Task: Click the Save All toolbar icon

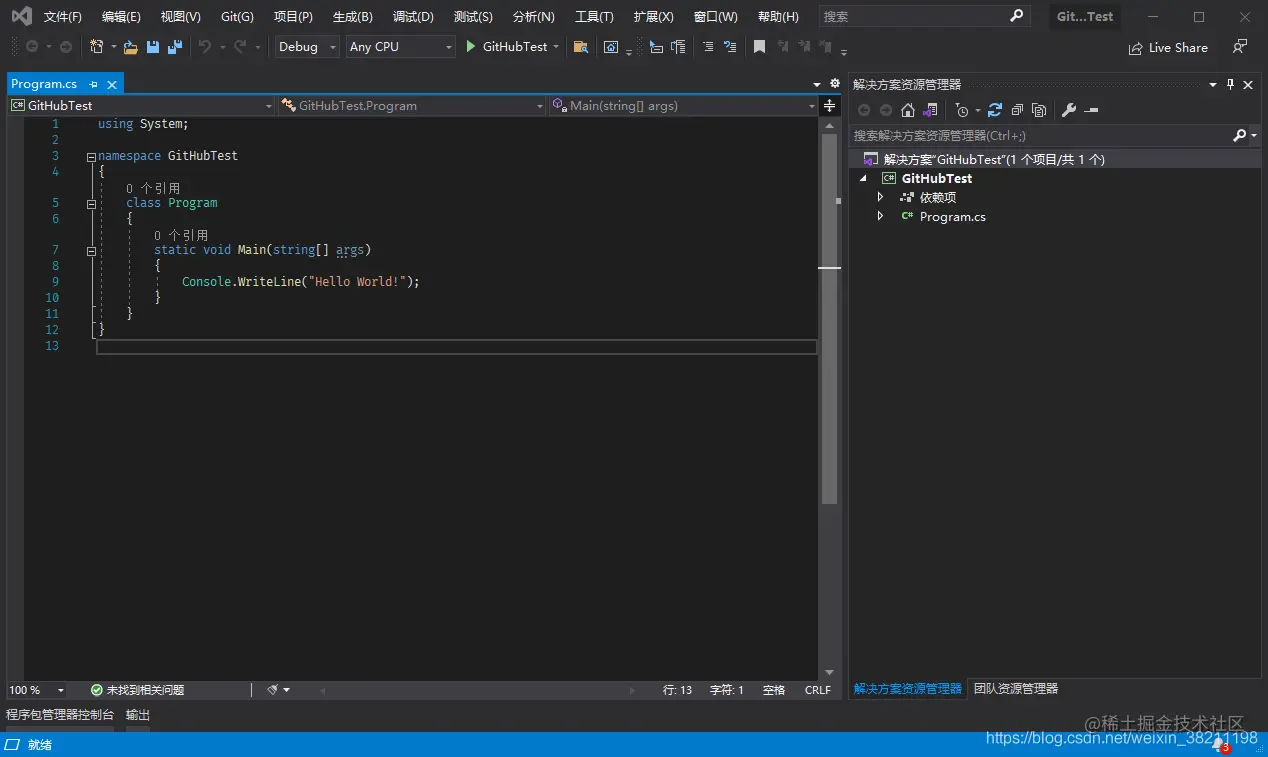Action: [x=175, y=47]
